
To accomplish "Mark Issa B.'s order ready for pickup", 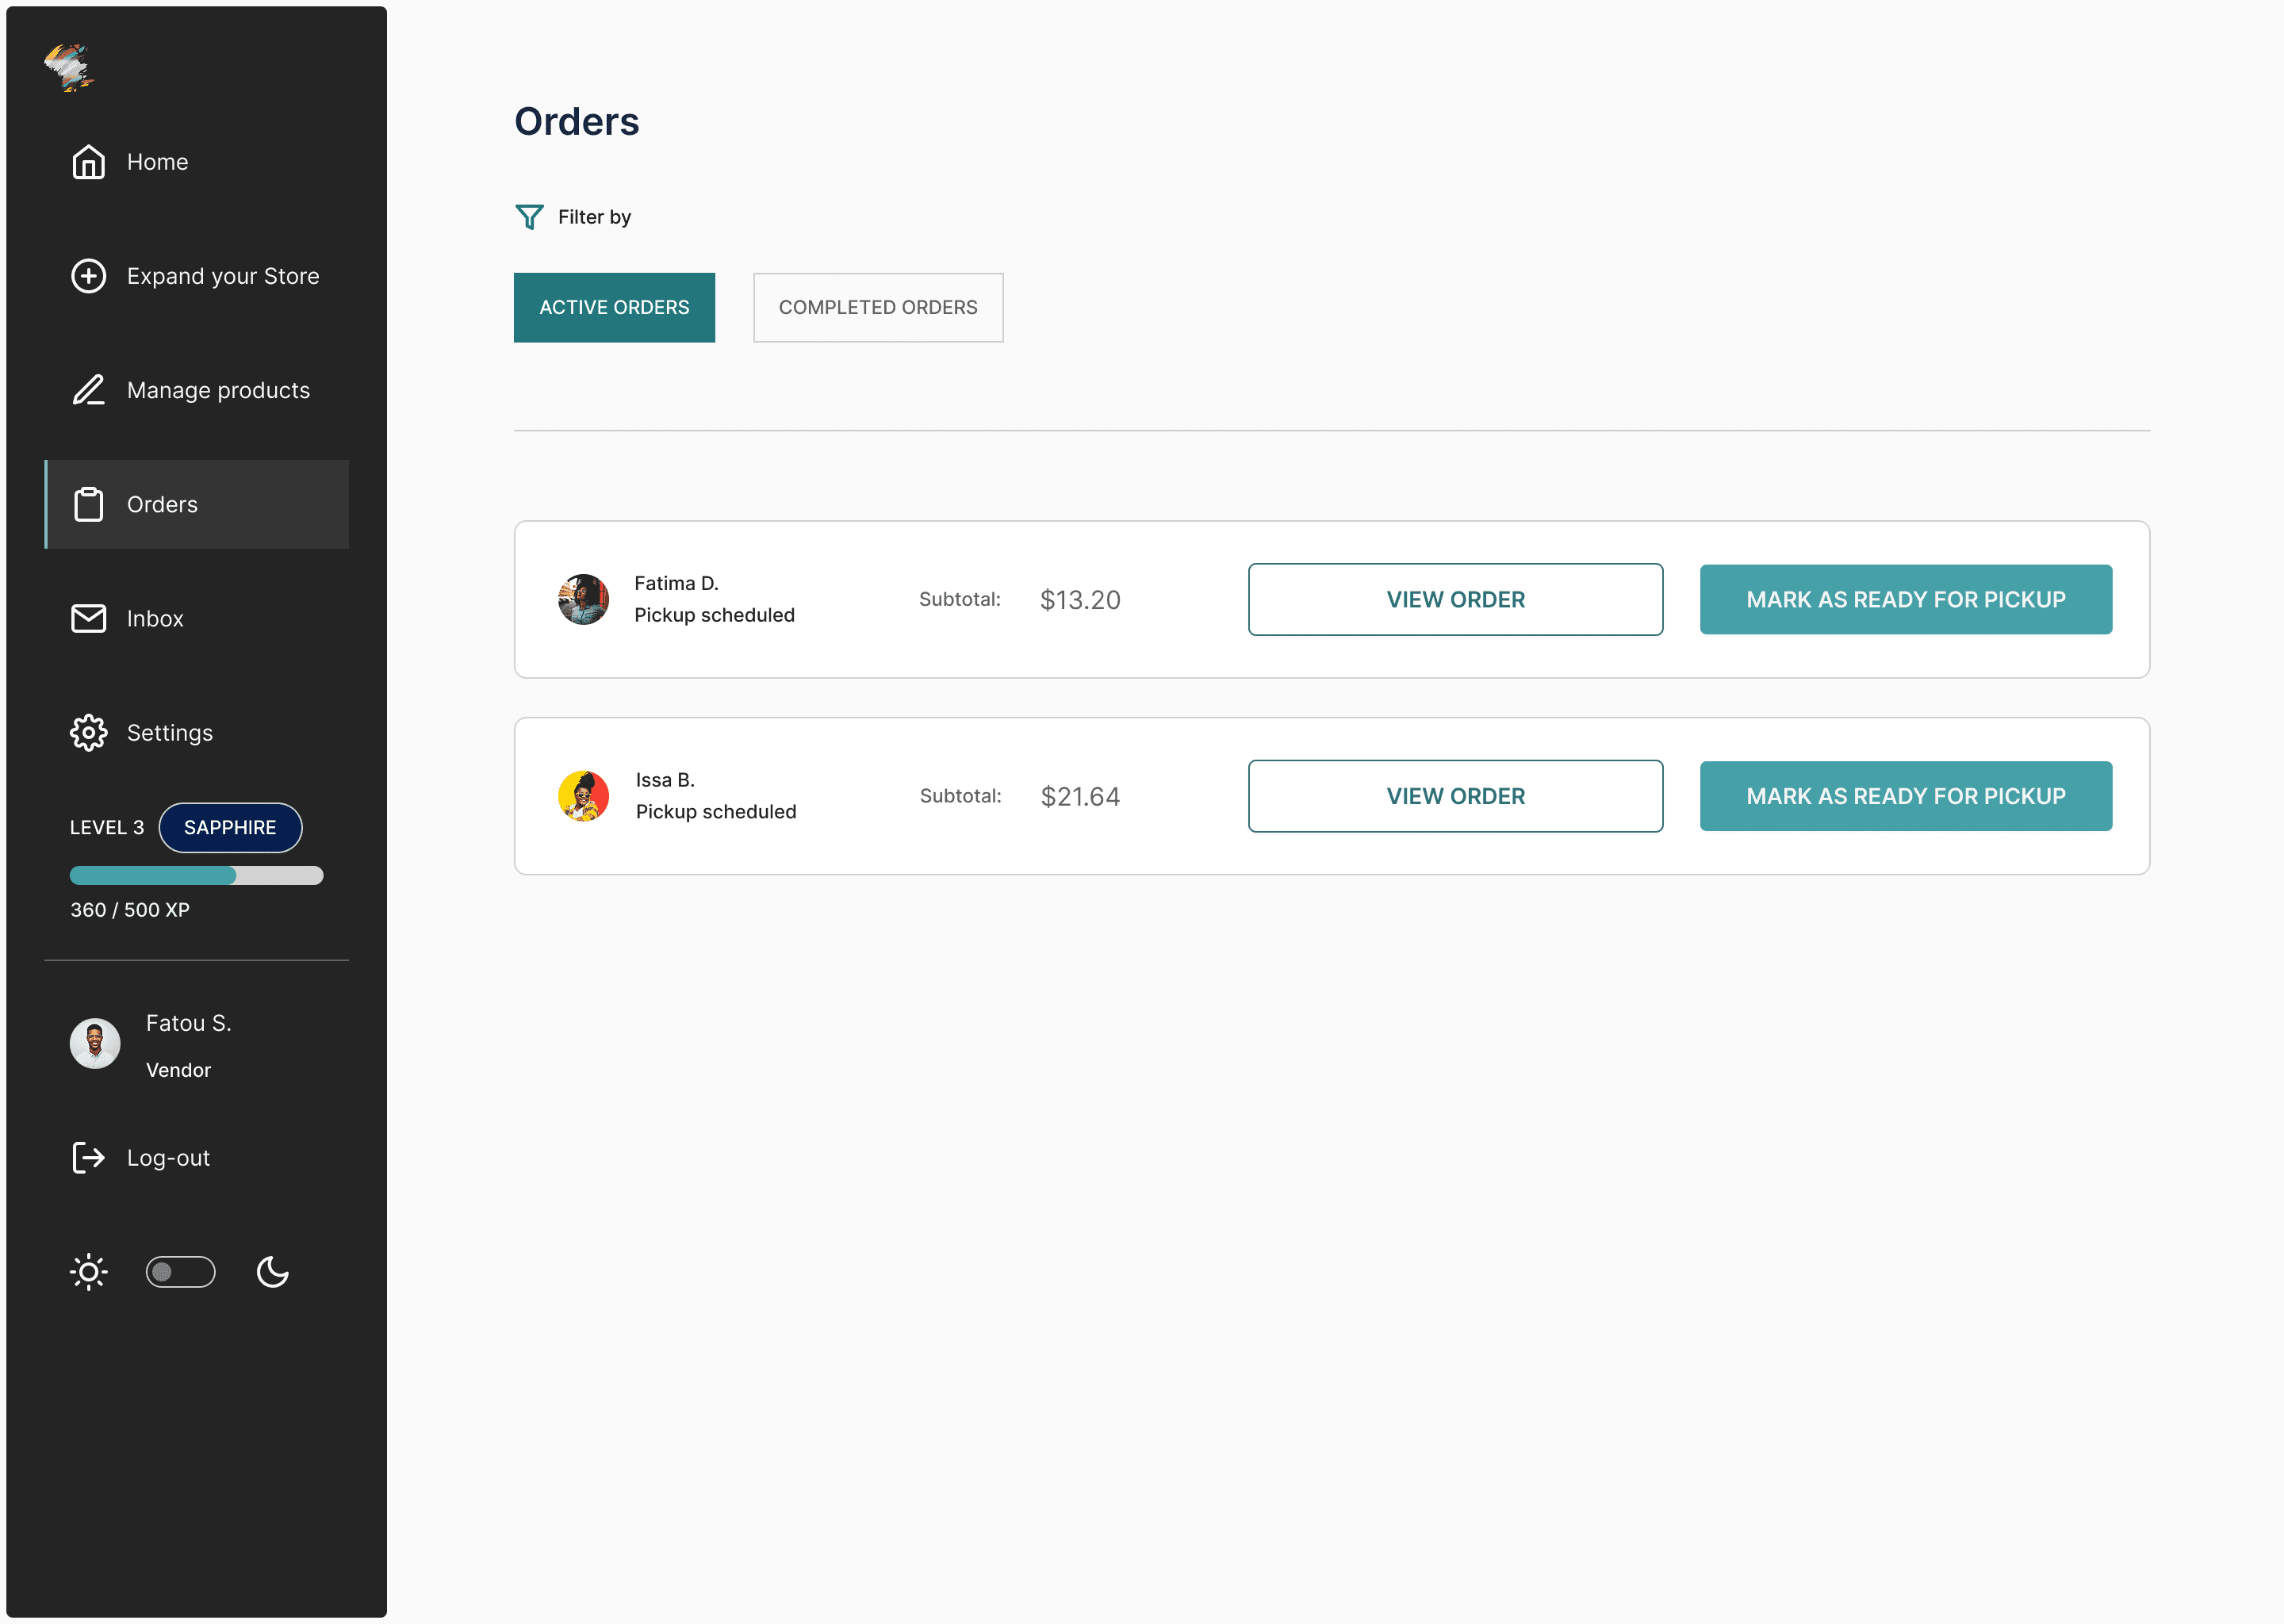I will tap(1905, 796).
